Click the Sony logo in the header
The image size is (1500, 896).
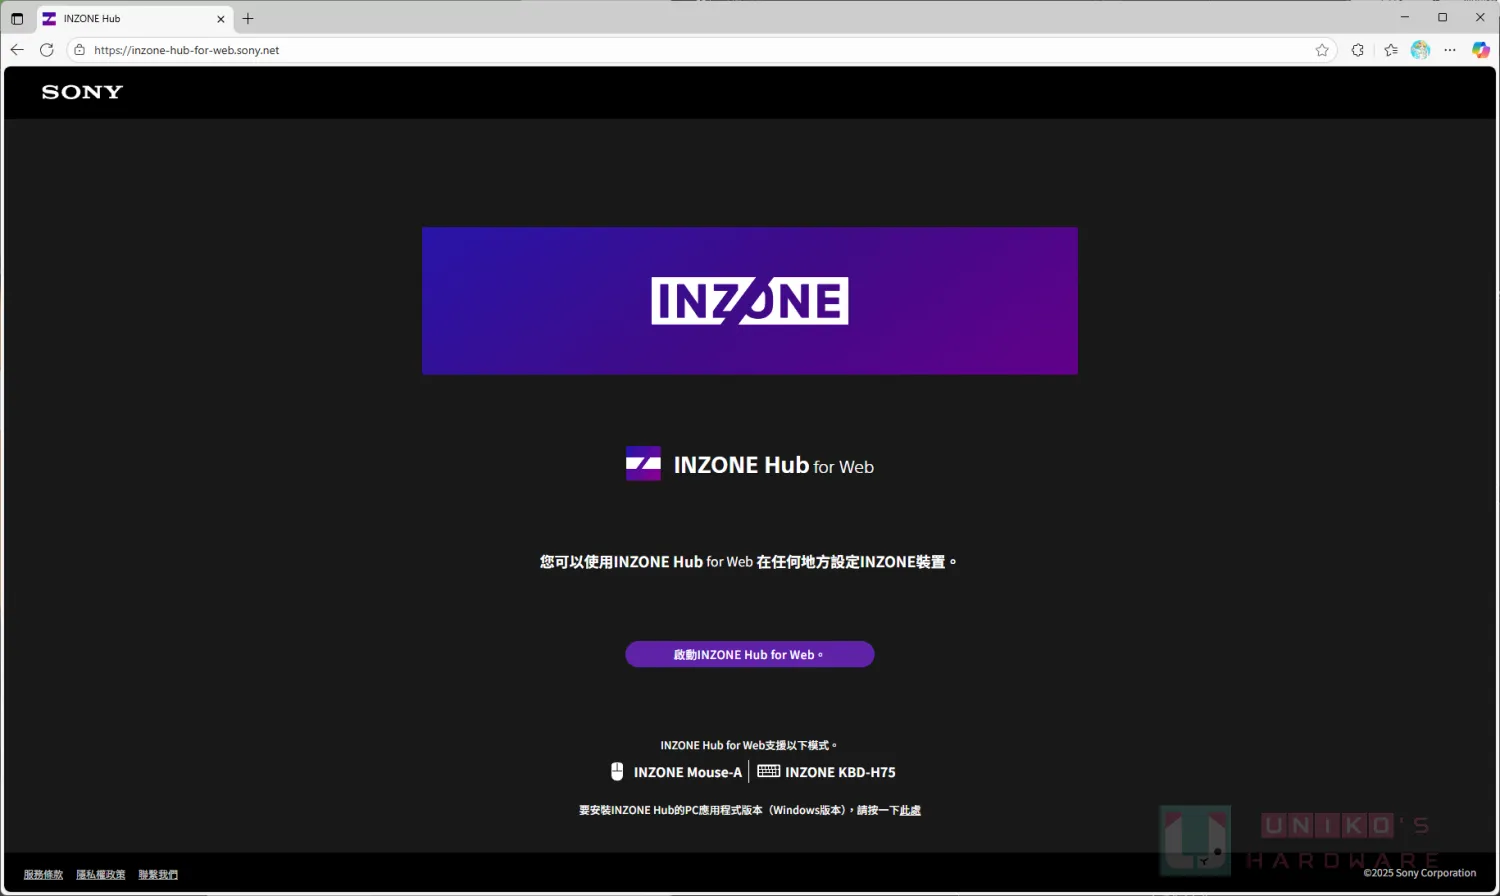[82, 92]
